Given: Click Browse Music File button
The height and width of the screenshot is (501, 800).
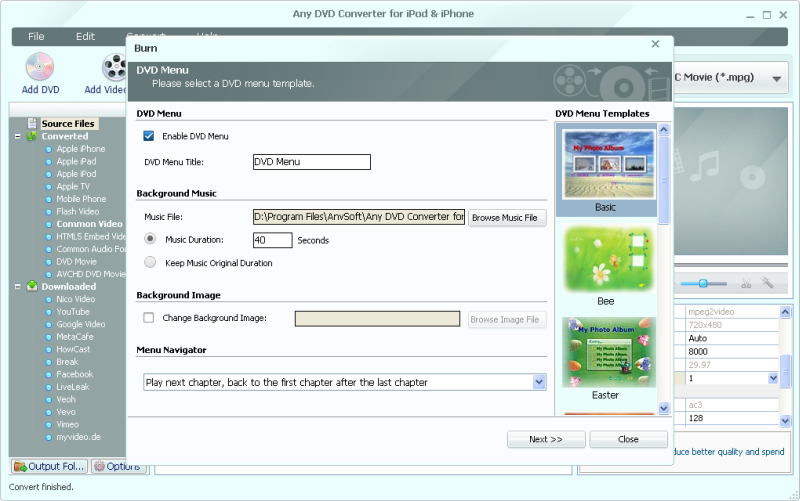Looking at the screenshot, I should (x=507, y=218).
